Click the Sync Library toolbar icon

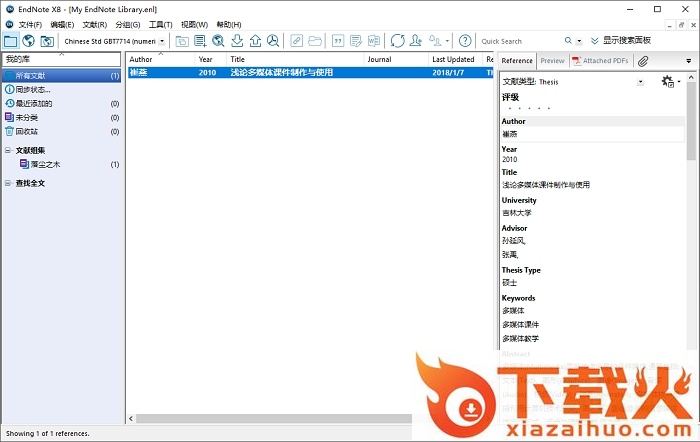pos(398,41)
